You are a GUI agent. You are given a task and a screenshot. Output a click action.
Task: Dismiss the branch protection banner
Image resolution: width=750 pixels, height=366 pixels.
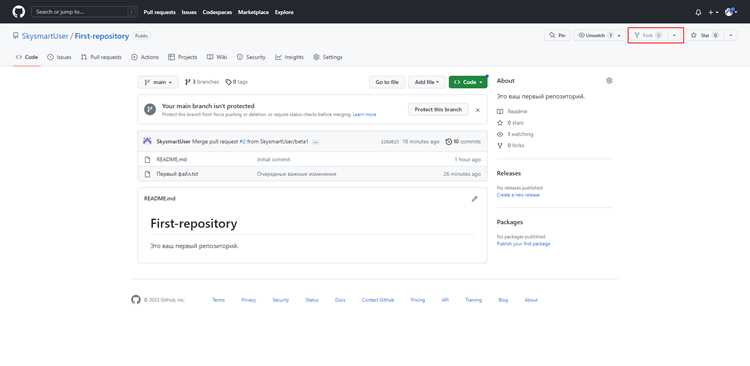pos(477,110)
